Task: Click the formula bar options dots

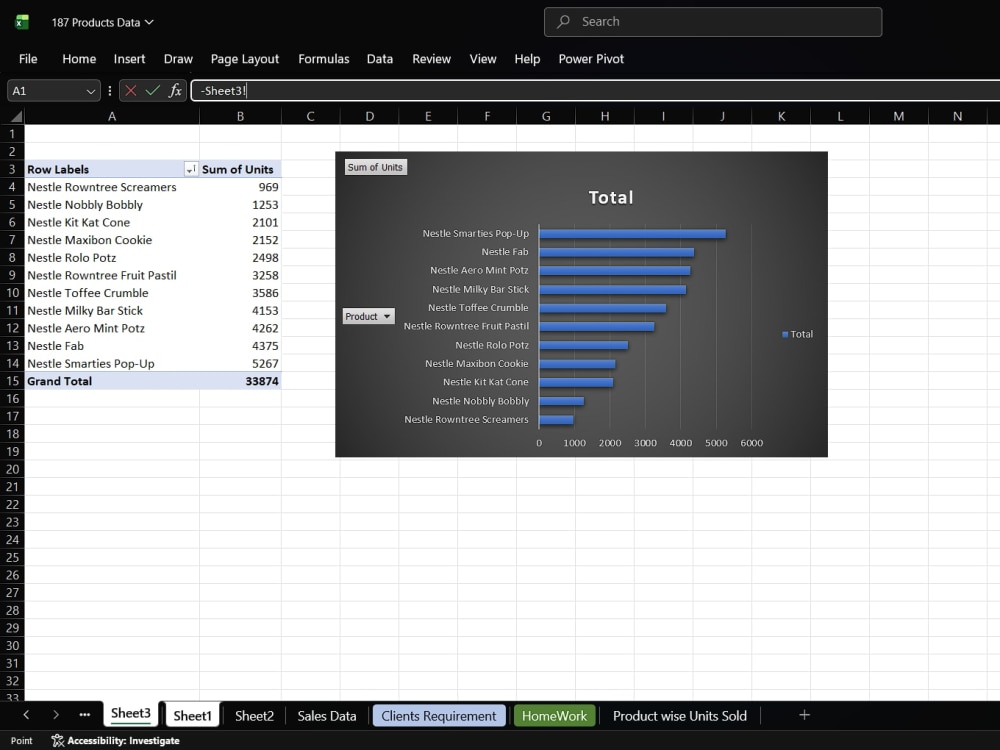Action: (110, 91)
